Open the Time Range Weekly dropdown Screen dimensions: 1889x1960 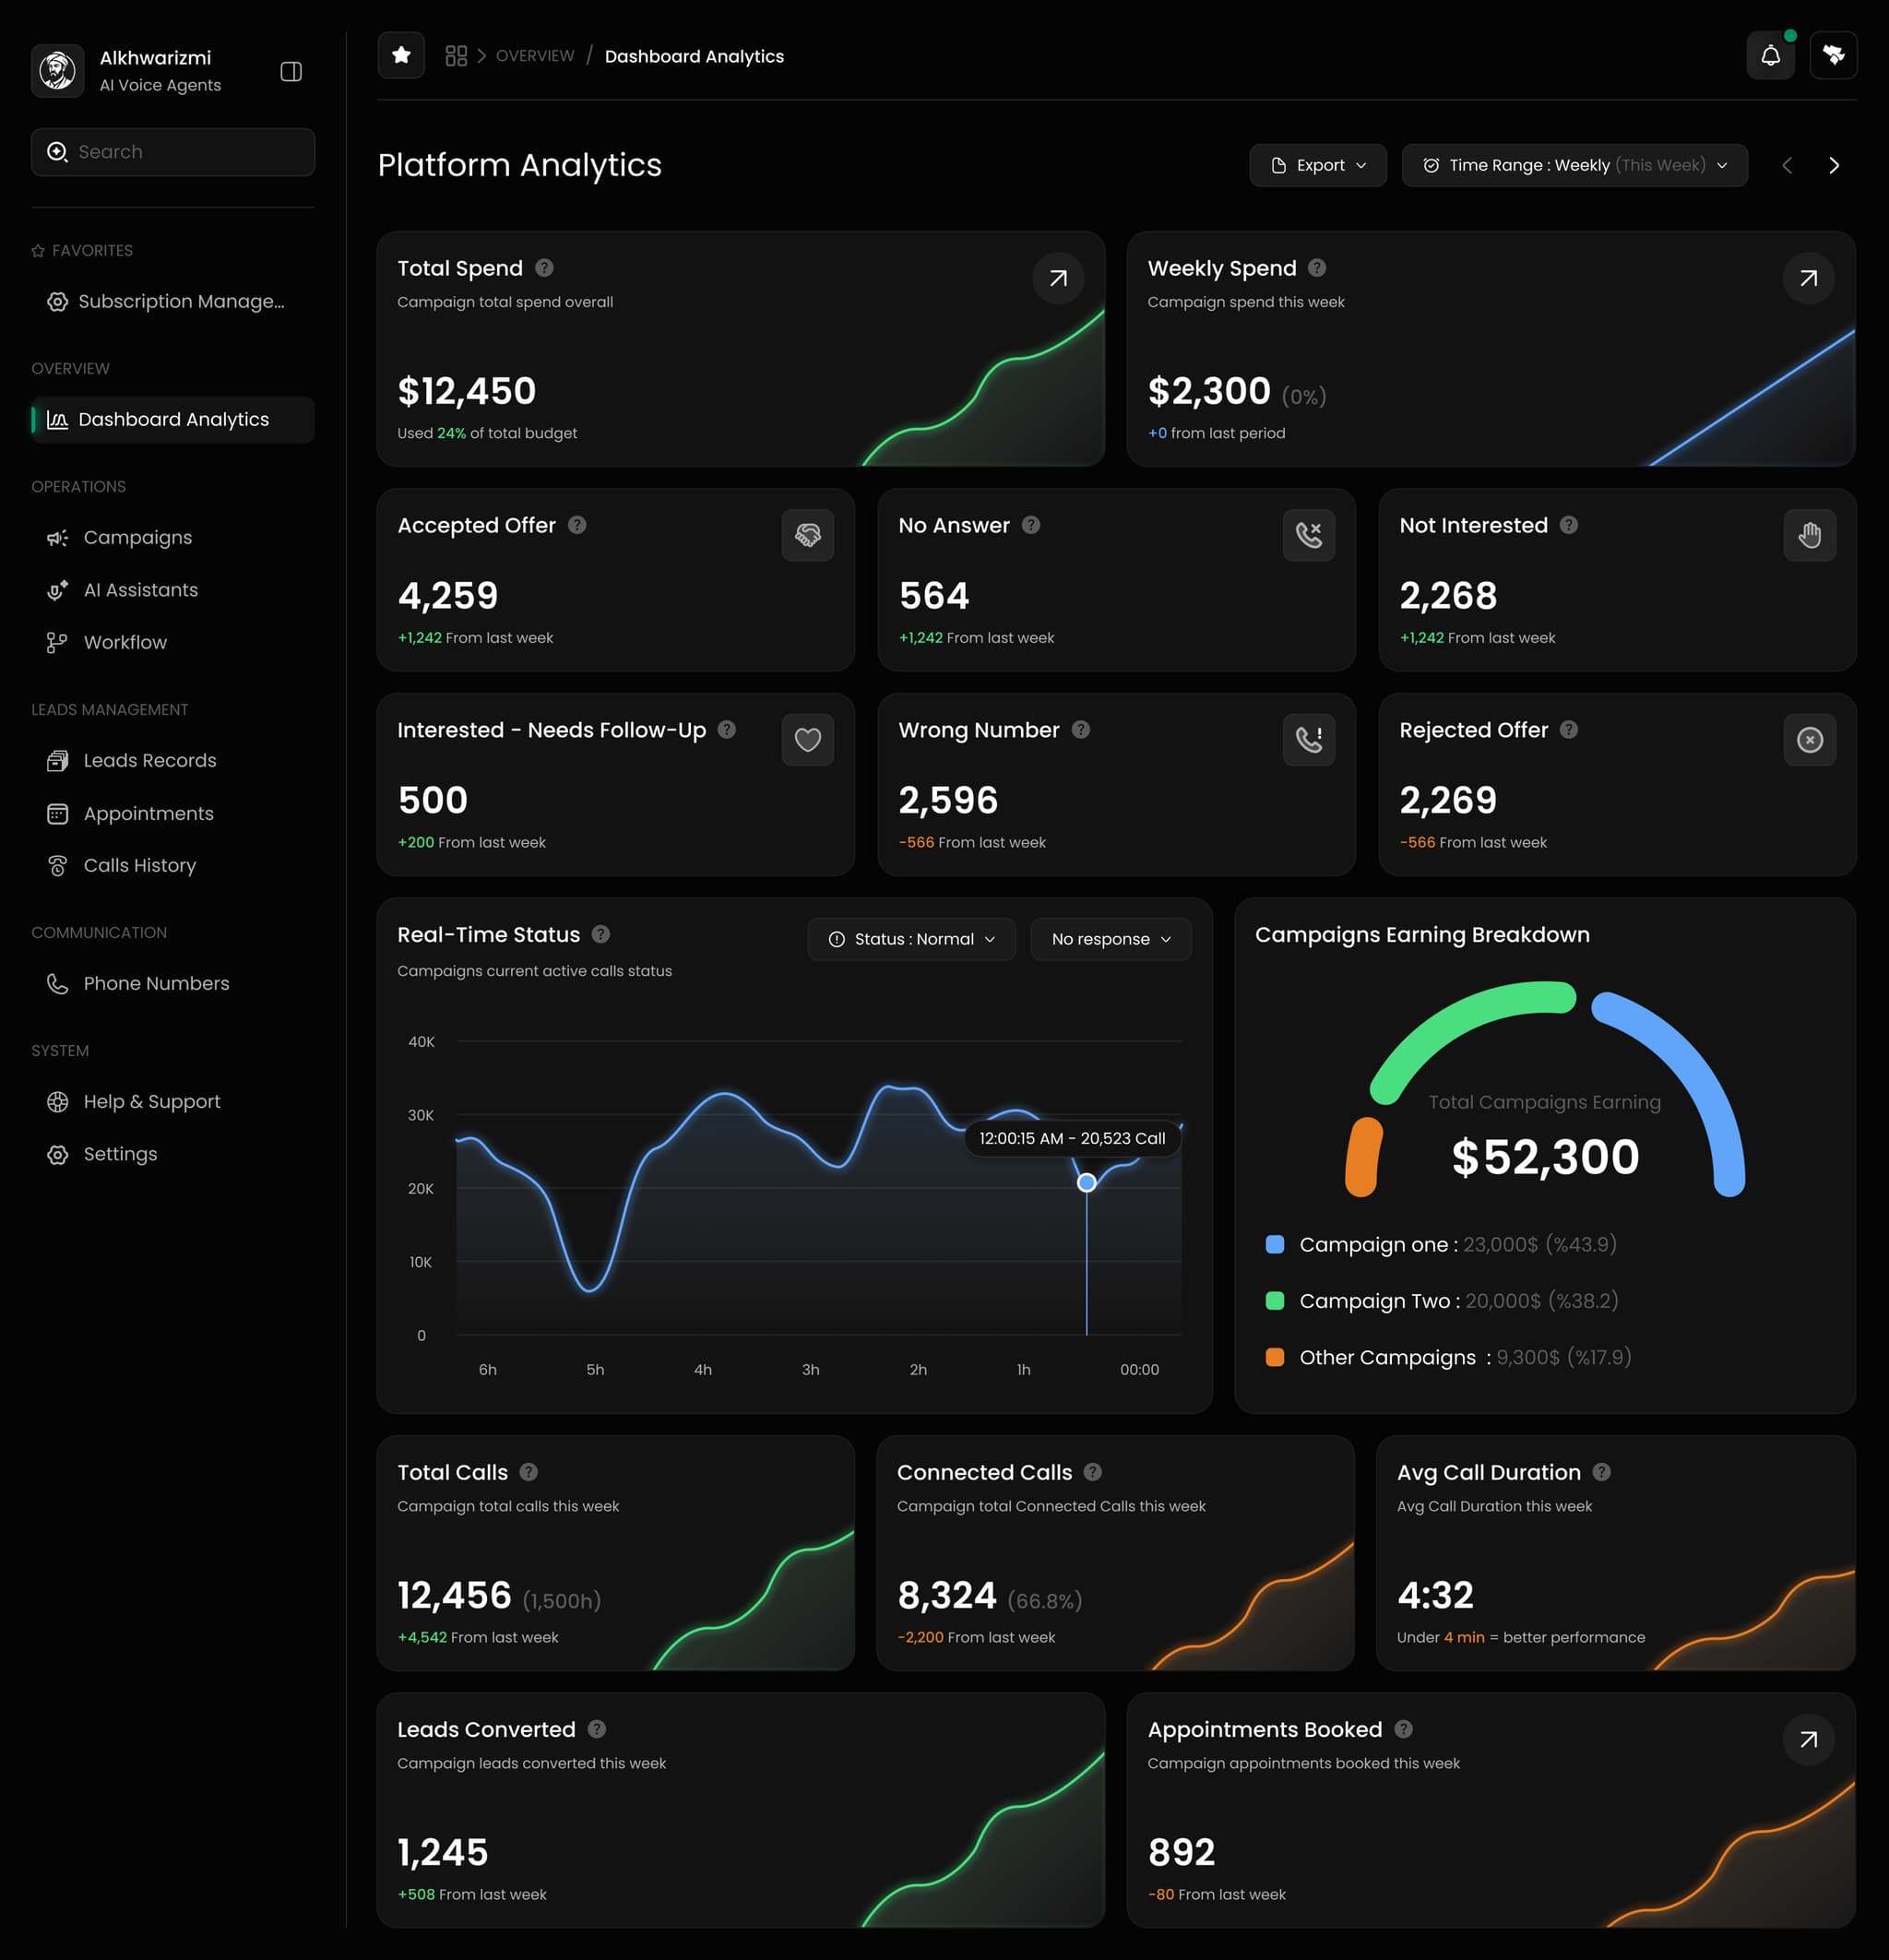pos(1574,165)
